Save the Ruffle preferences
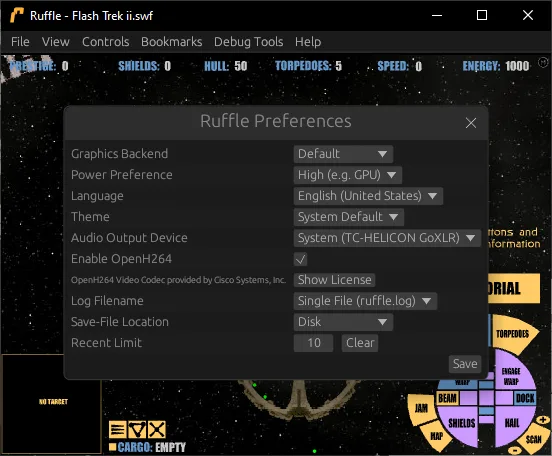Screen dimensions: 552x456 coord(465,364)
